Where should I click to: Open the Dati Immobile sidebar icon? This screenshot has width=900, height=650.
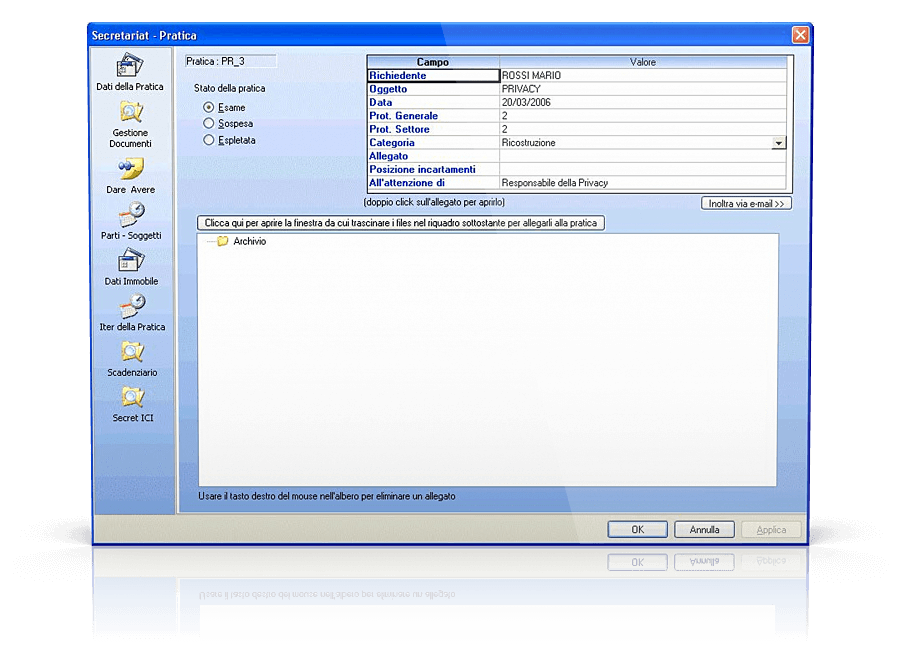pyautogui.click(x=131, y=260)
